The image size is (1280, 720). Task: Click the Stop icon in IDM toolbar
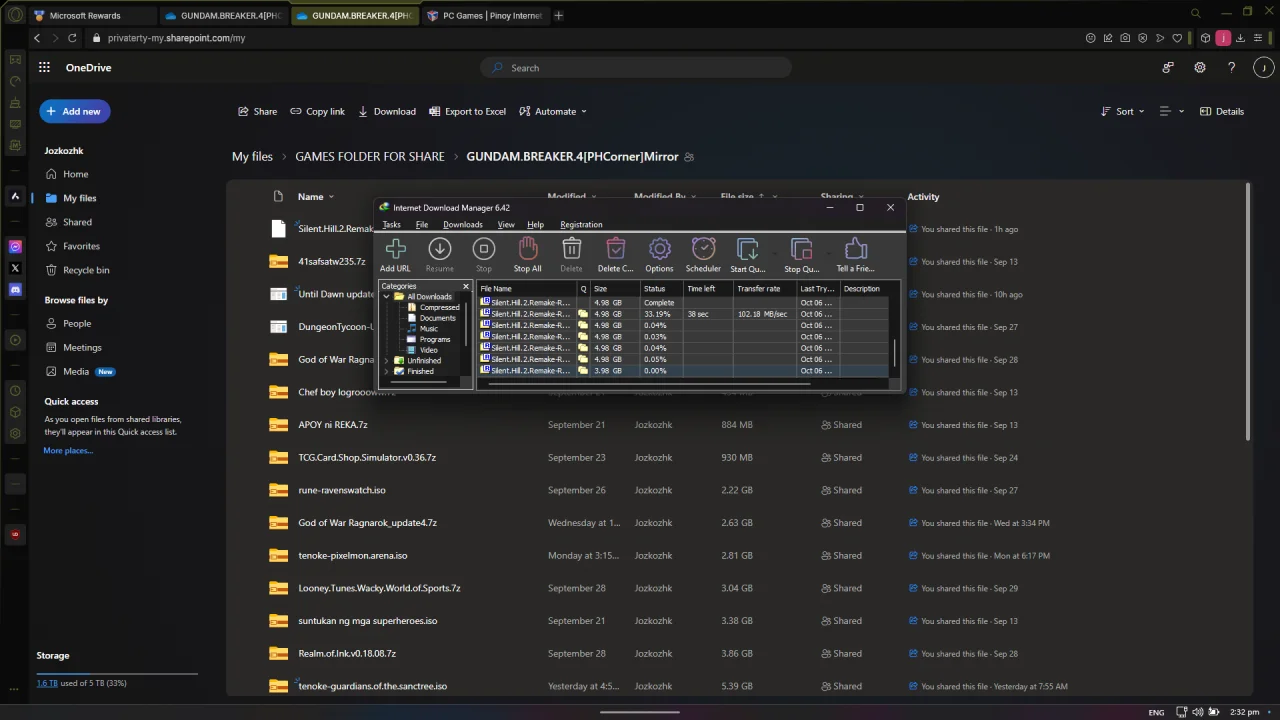(x=483, y=249)
